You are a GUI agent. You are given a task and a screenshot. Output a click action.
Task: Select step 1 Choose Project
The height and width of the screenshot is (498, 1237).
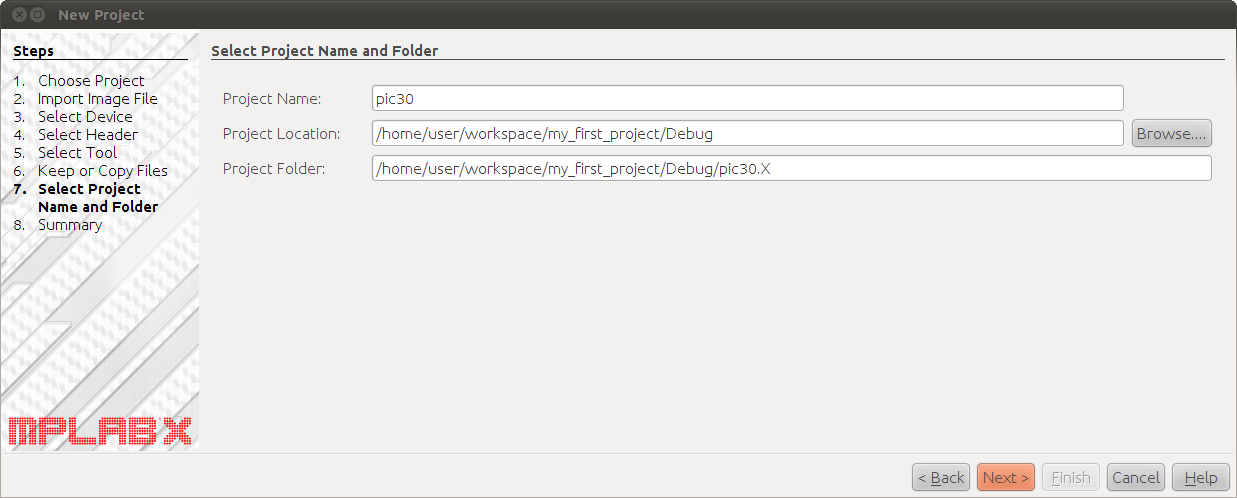click(x=91, y=80)
